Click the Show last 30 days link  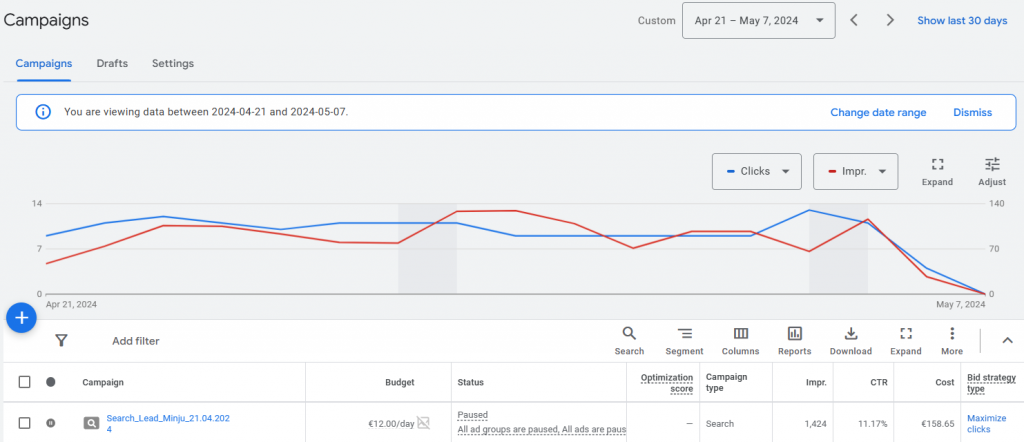tap(962, 20)
